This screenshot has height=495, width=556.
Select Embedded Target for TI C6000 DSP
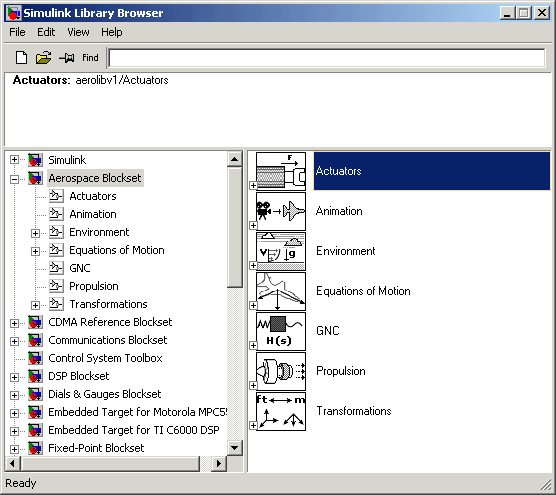coord(134,430)
